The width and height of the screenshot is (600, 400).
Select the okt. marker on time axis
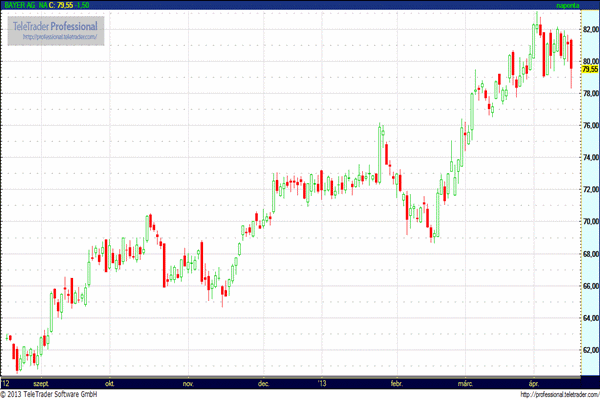pyautogui.click(x=109, y=382)
